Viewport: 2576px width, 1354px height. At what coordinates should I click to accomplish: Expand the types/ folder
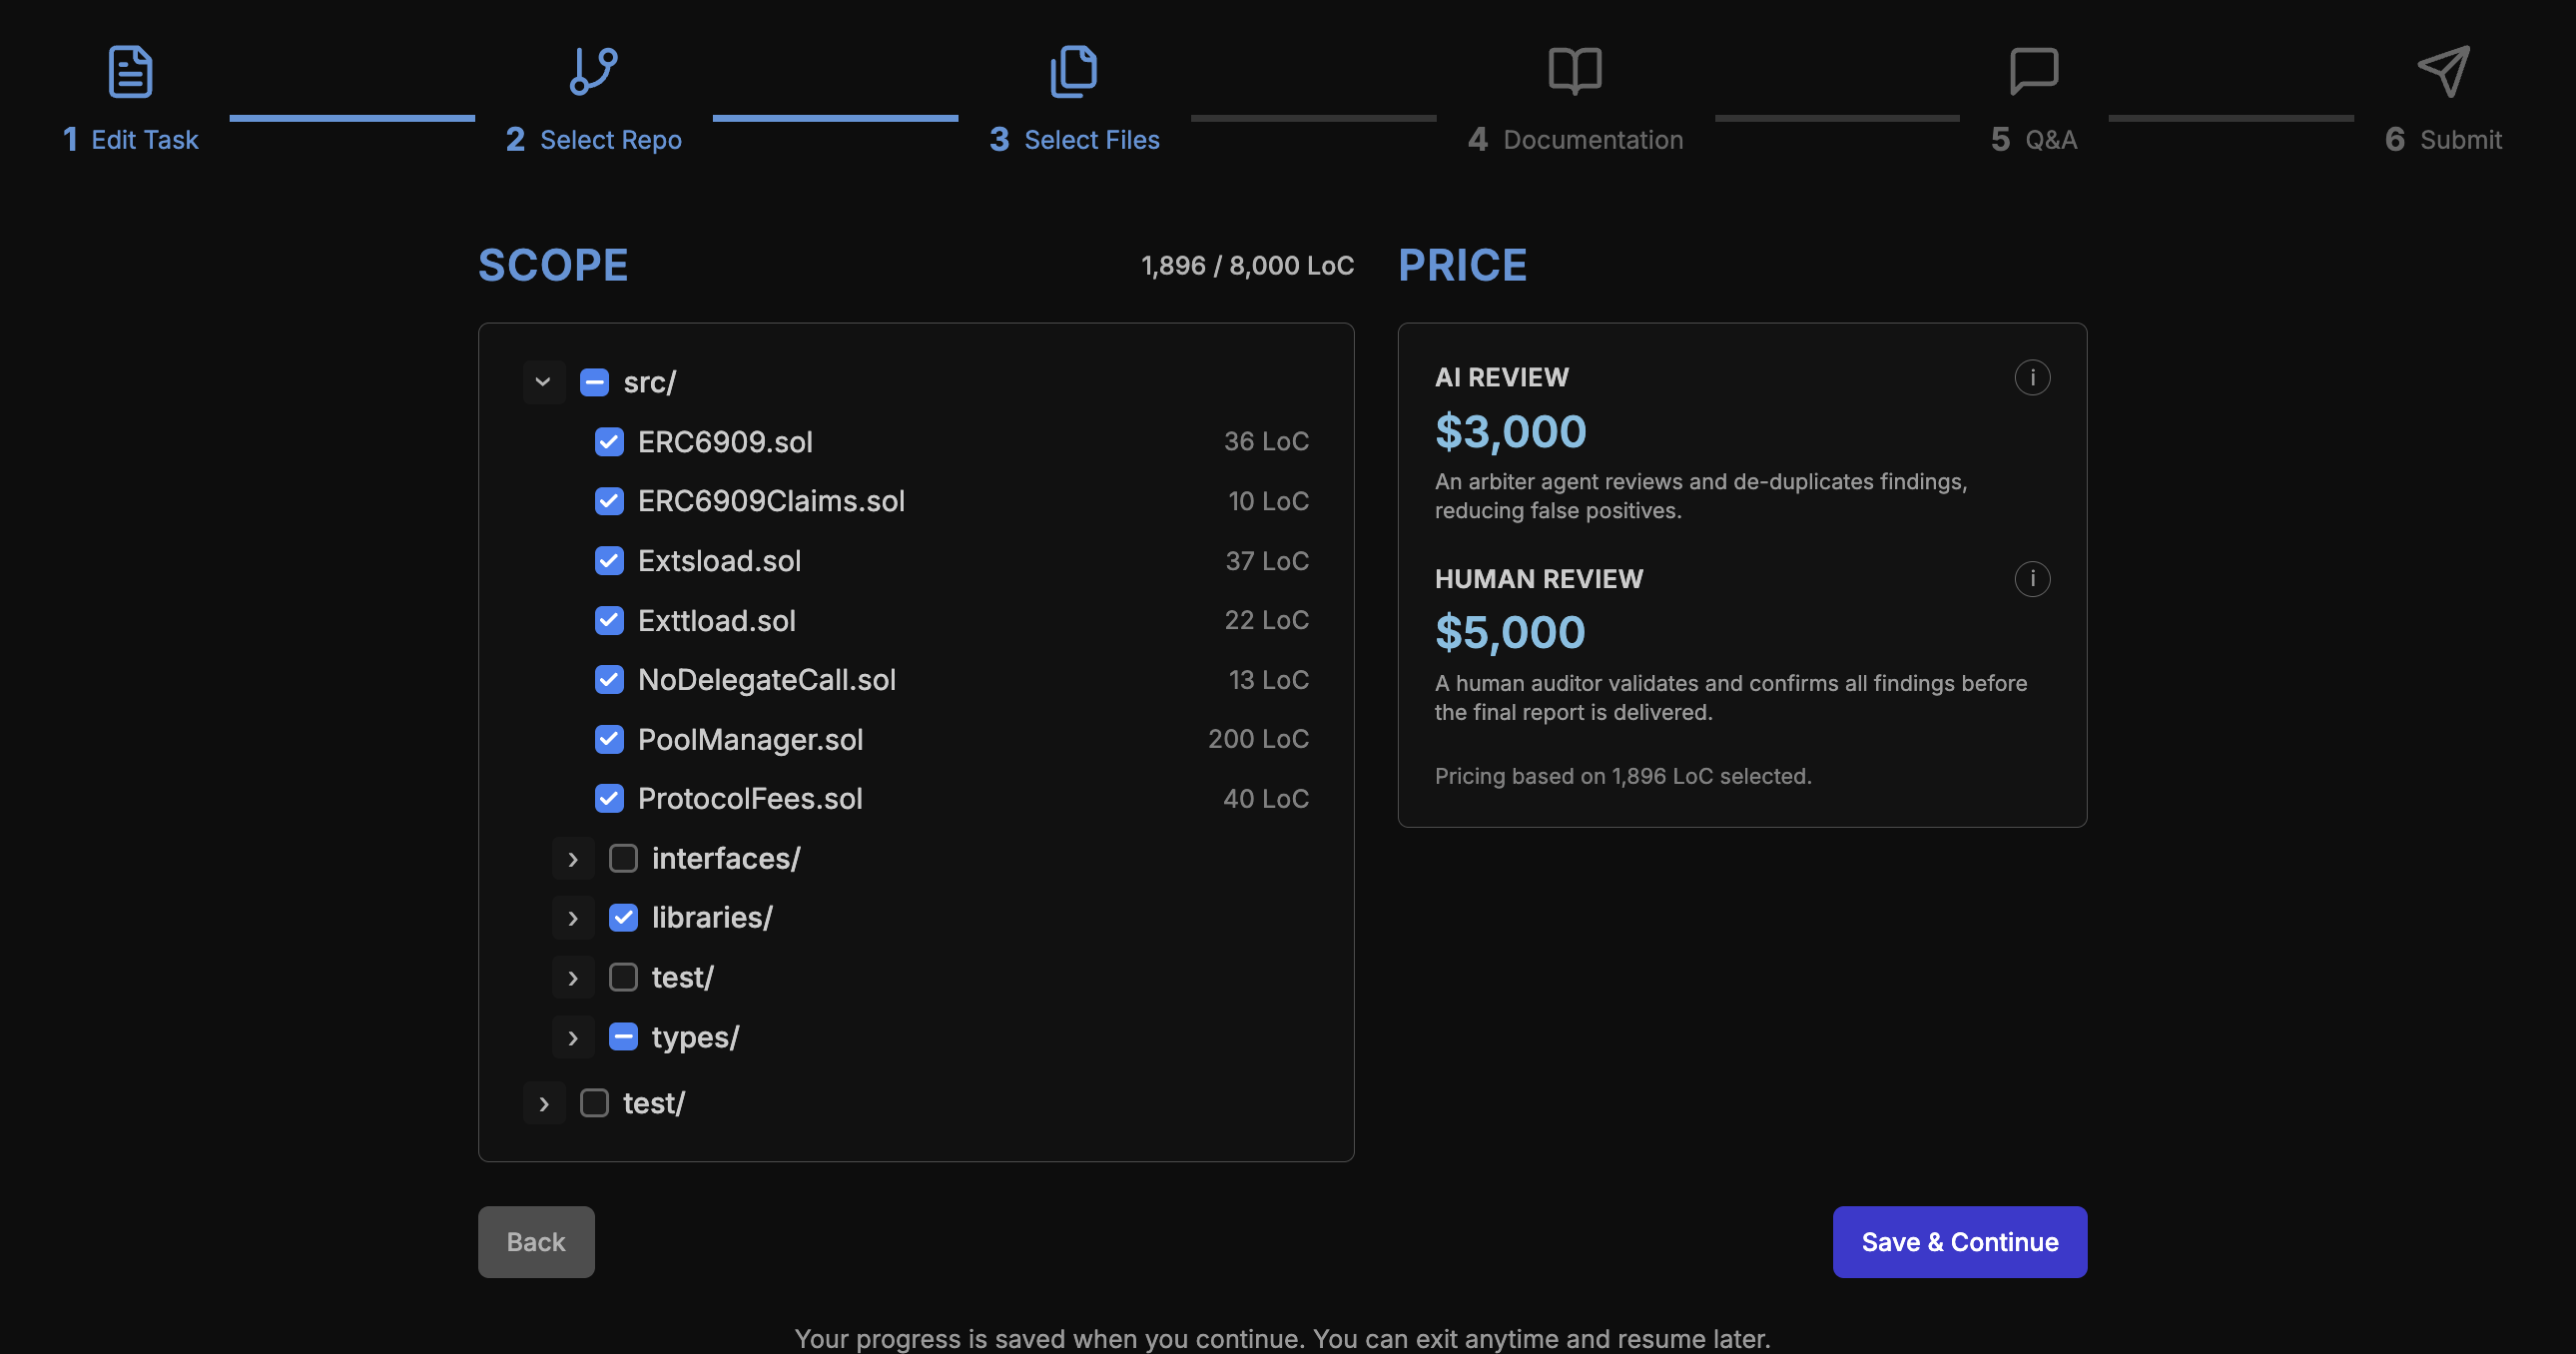click(573, 1038)
